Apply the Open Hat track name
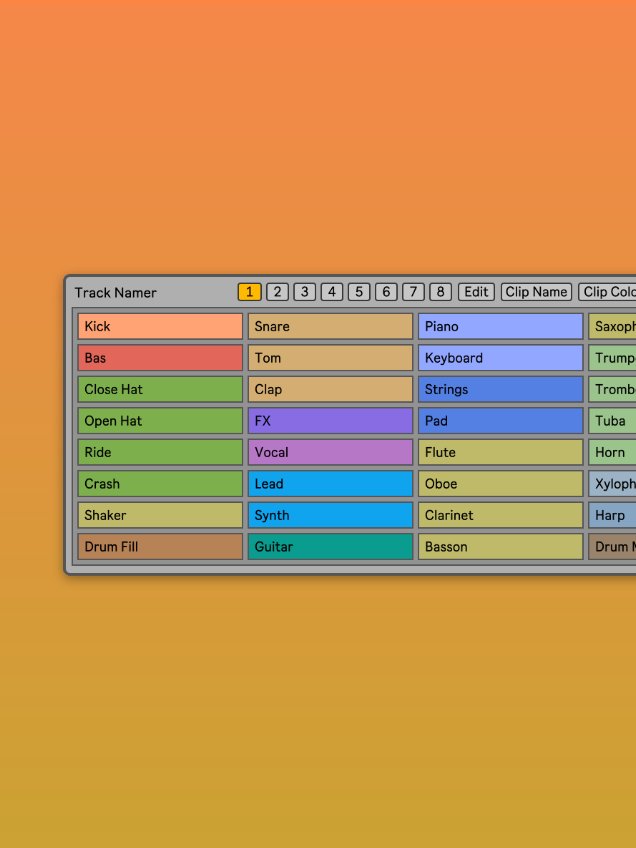The image size is (636, 848). click(160, 421)
